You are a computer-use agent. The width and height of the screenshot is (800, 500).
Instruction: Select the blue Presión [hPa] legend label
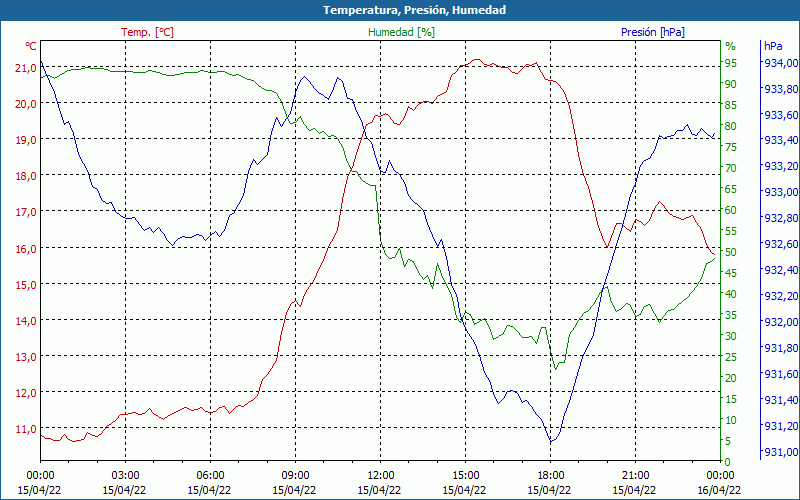pos(653,32)
